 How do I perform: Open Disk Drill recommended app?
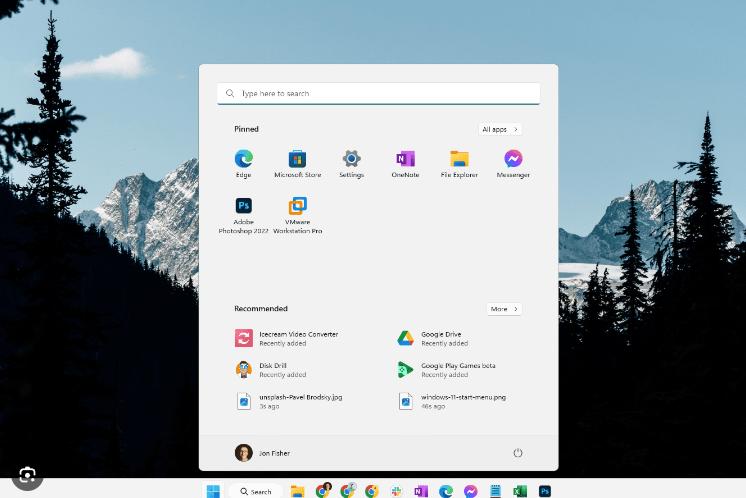271,370
